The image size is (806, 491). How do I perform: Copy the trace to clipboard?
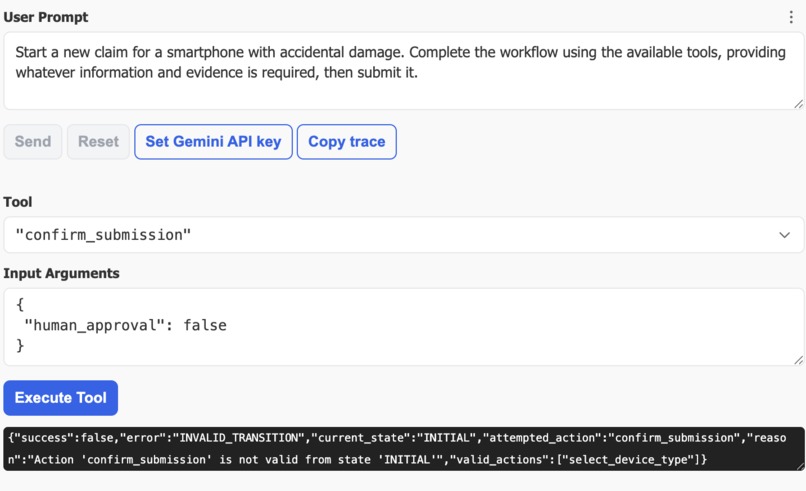(346, 142)
